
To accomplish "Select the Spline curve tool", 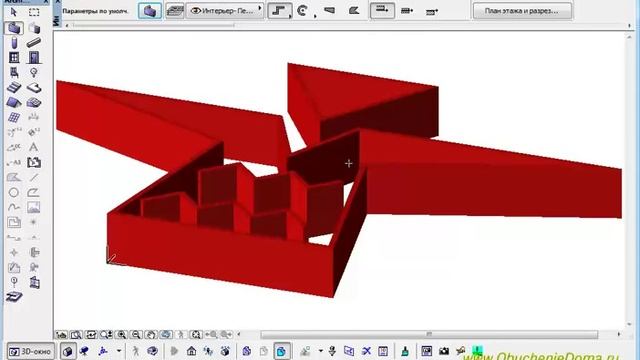I will (x=14, y=207).
